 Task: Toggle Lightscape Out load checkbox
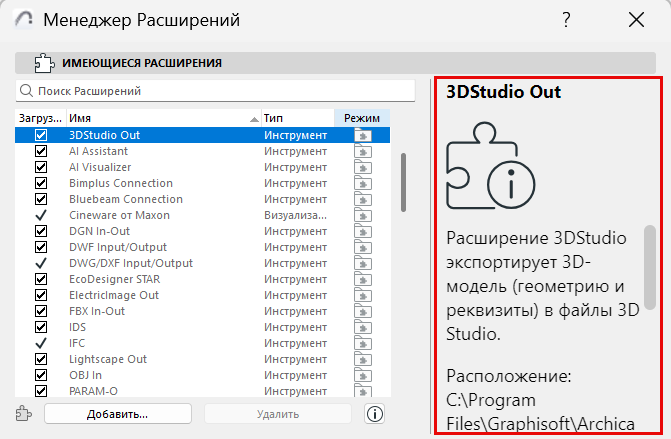pos(41,359)
